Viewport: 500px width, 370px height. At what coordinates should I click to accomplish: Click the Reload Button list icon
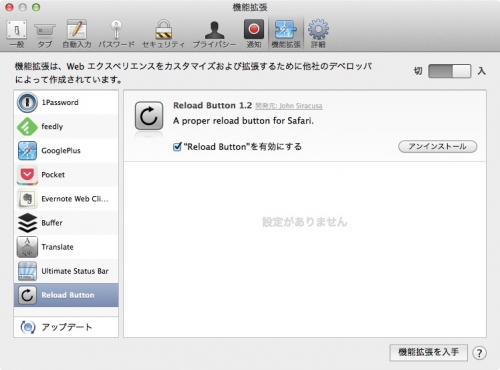point(27,295)
